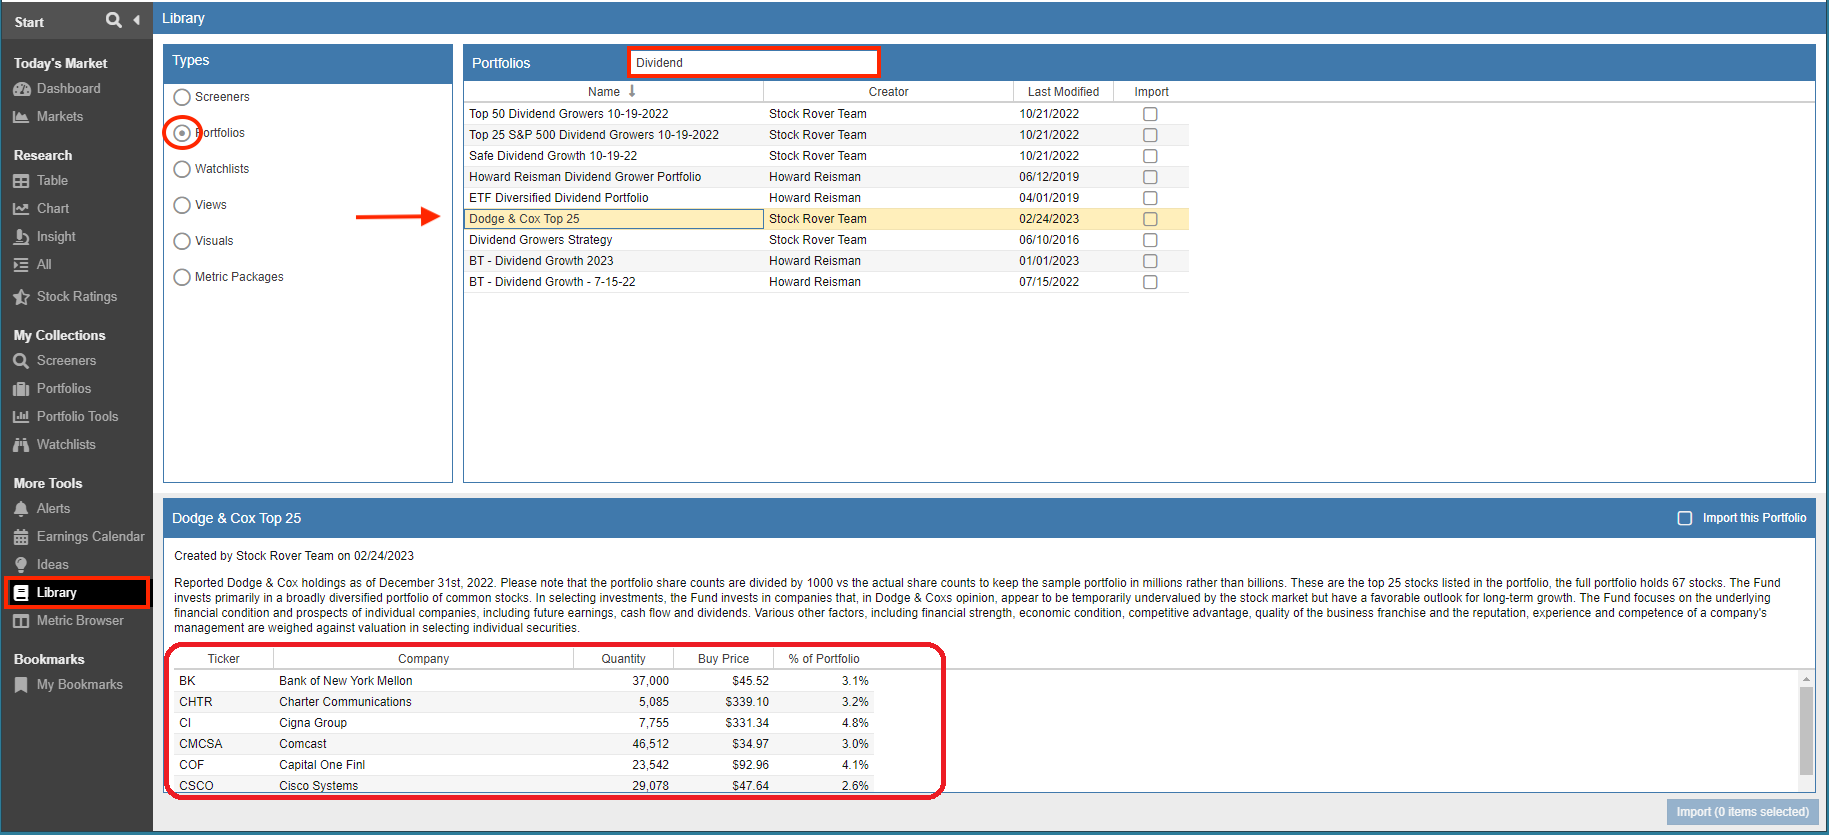Sort by the Last Modified column header

tap(1063, 92)
